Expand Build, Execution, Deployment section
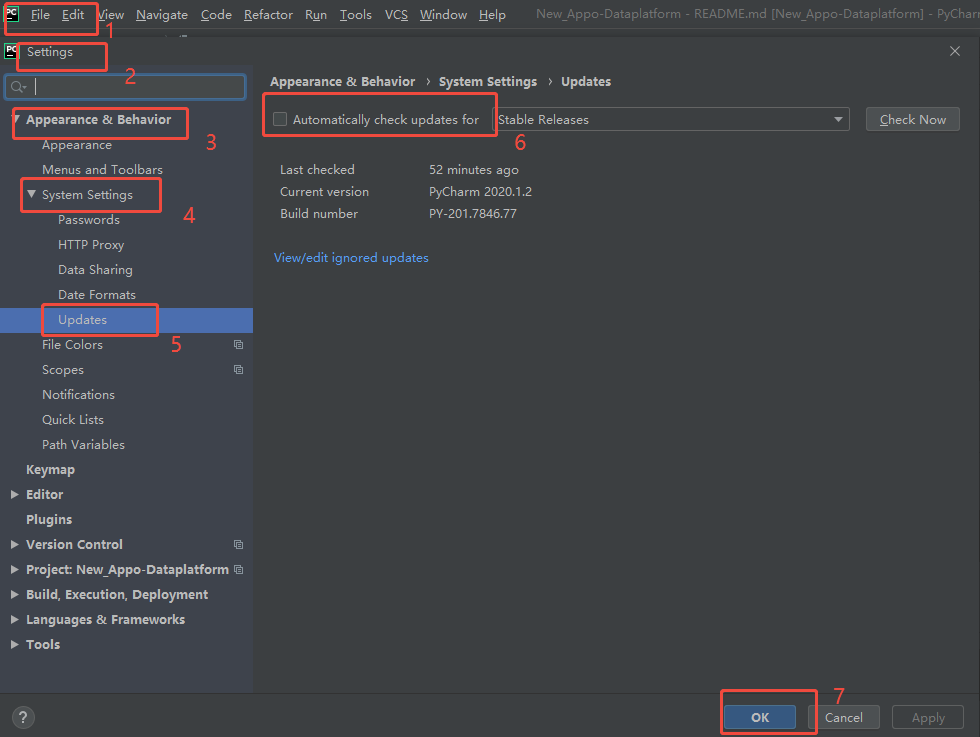Image resolution: width=980 pixels, height=737 pixels. tap(15, 594)
